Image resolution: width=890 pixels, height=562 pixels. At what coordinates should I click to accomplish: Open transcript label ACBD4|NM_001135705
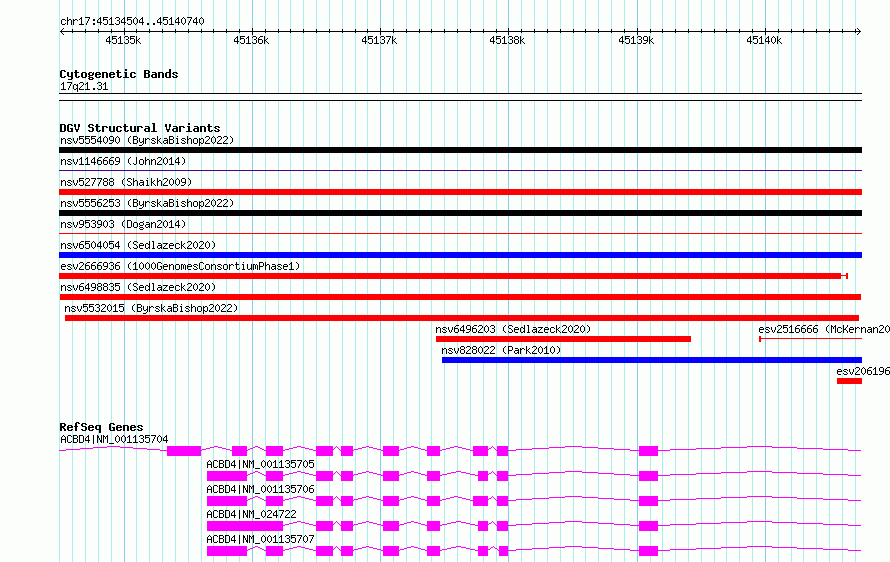[260, 464]
